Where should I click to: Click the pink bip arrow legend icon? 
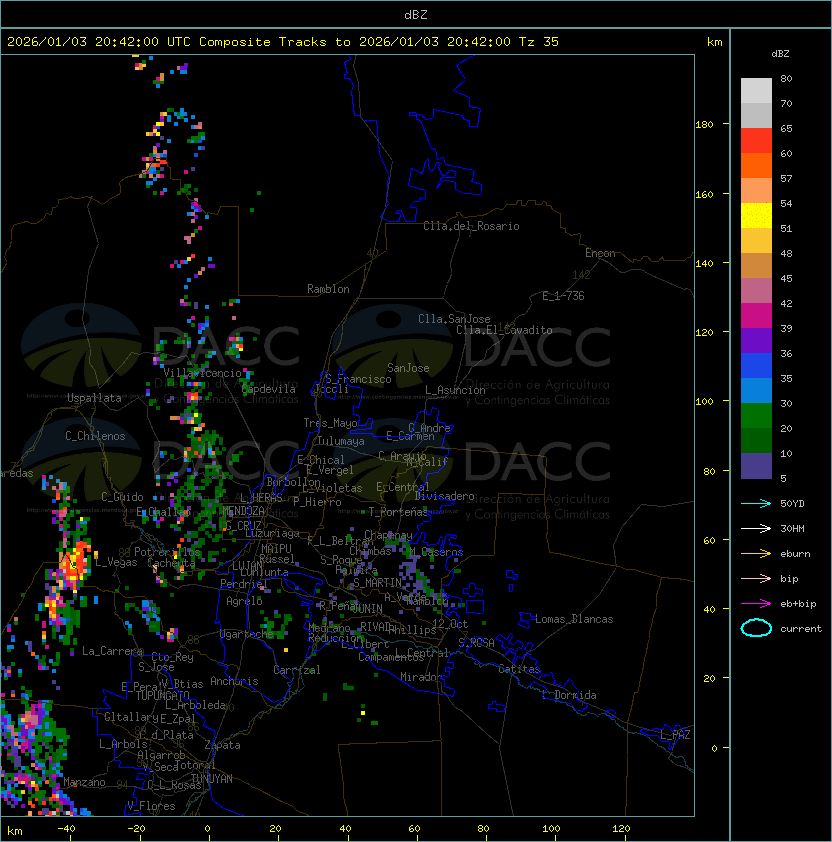756,578
